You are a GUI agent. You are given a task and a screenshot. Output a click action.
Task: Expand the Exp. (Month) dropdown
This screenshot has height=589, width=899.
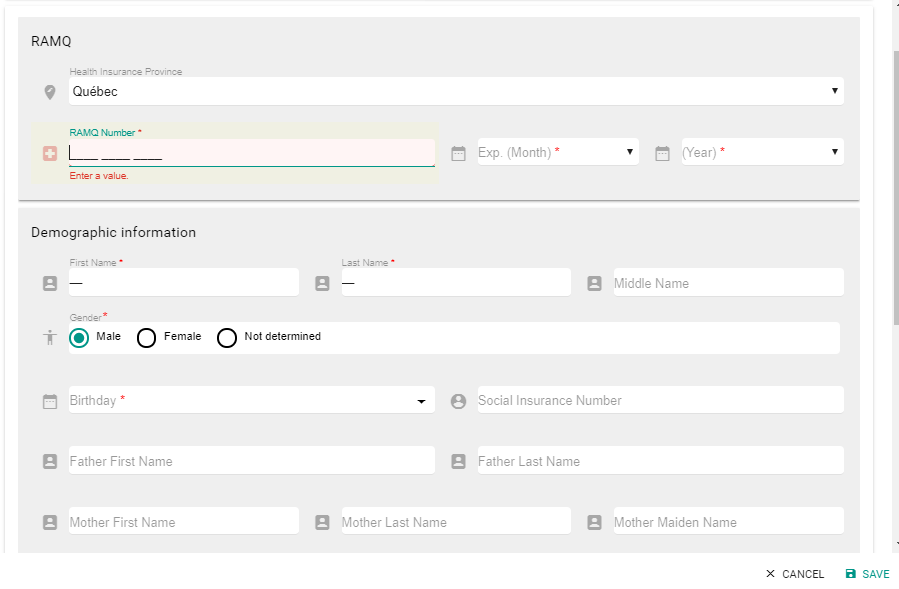click(x=557, y=152)
